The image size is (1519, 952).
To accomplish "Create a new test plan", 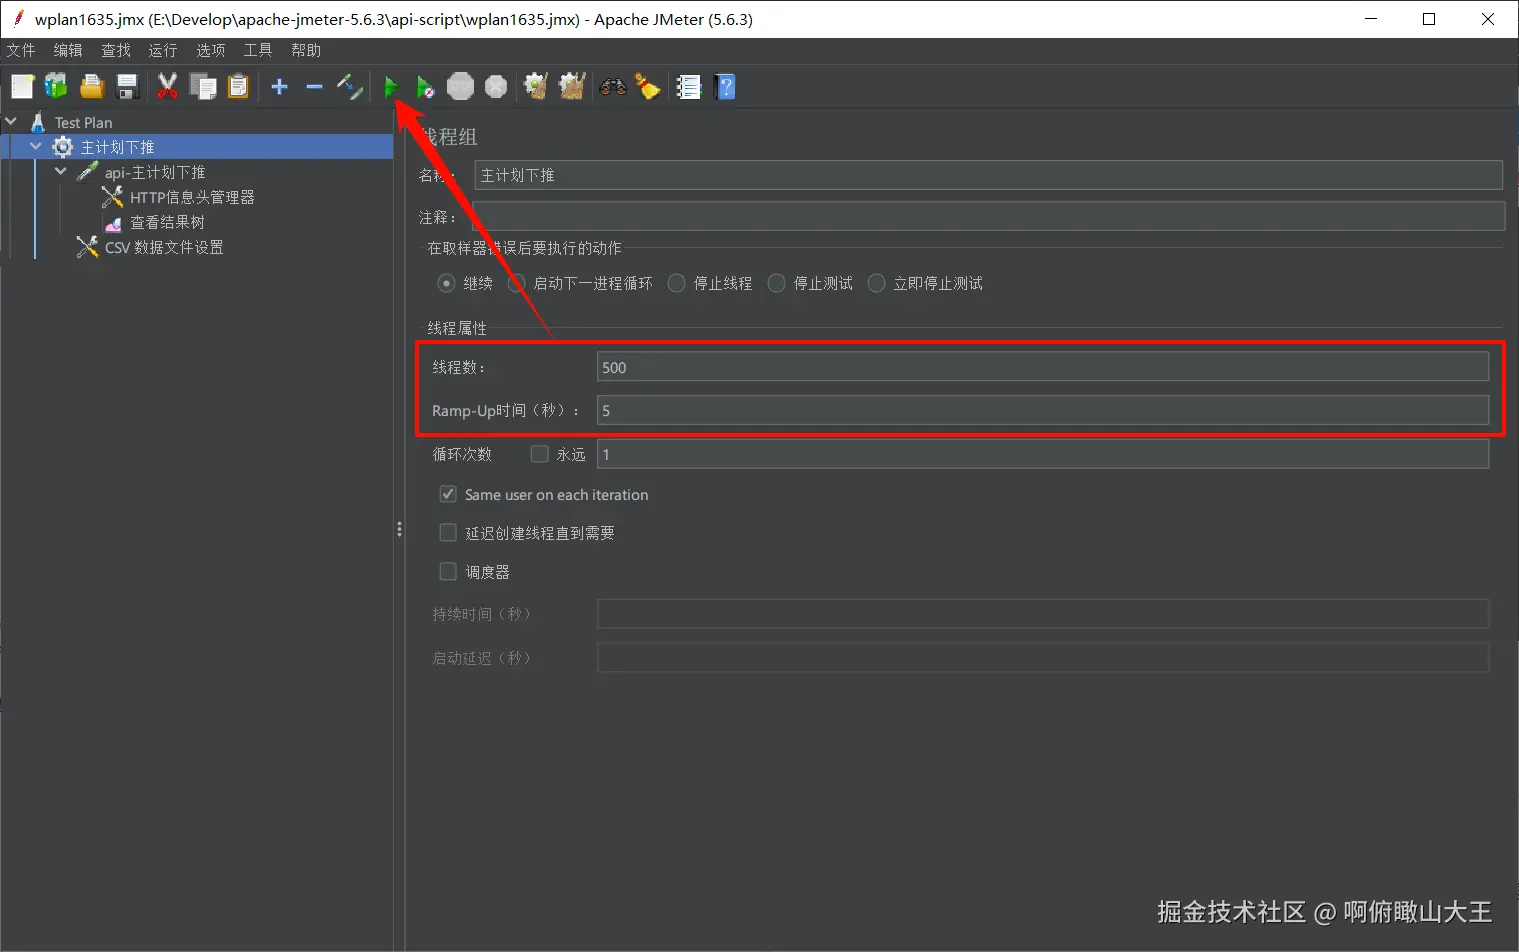I will pos(22,87).
